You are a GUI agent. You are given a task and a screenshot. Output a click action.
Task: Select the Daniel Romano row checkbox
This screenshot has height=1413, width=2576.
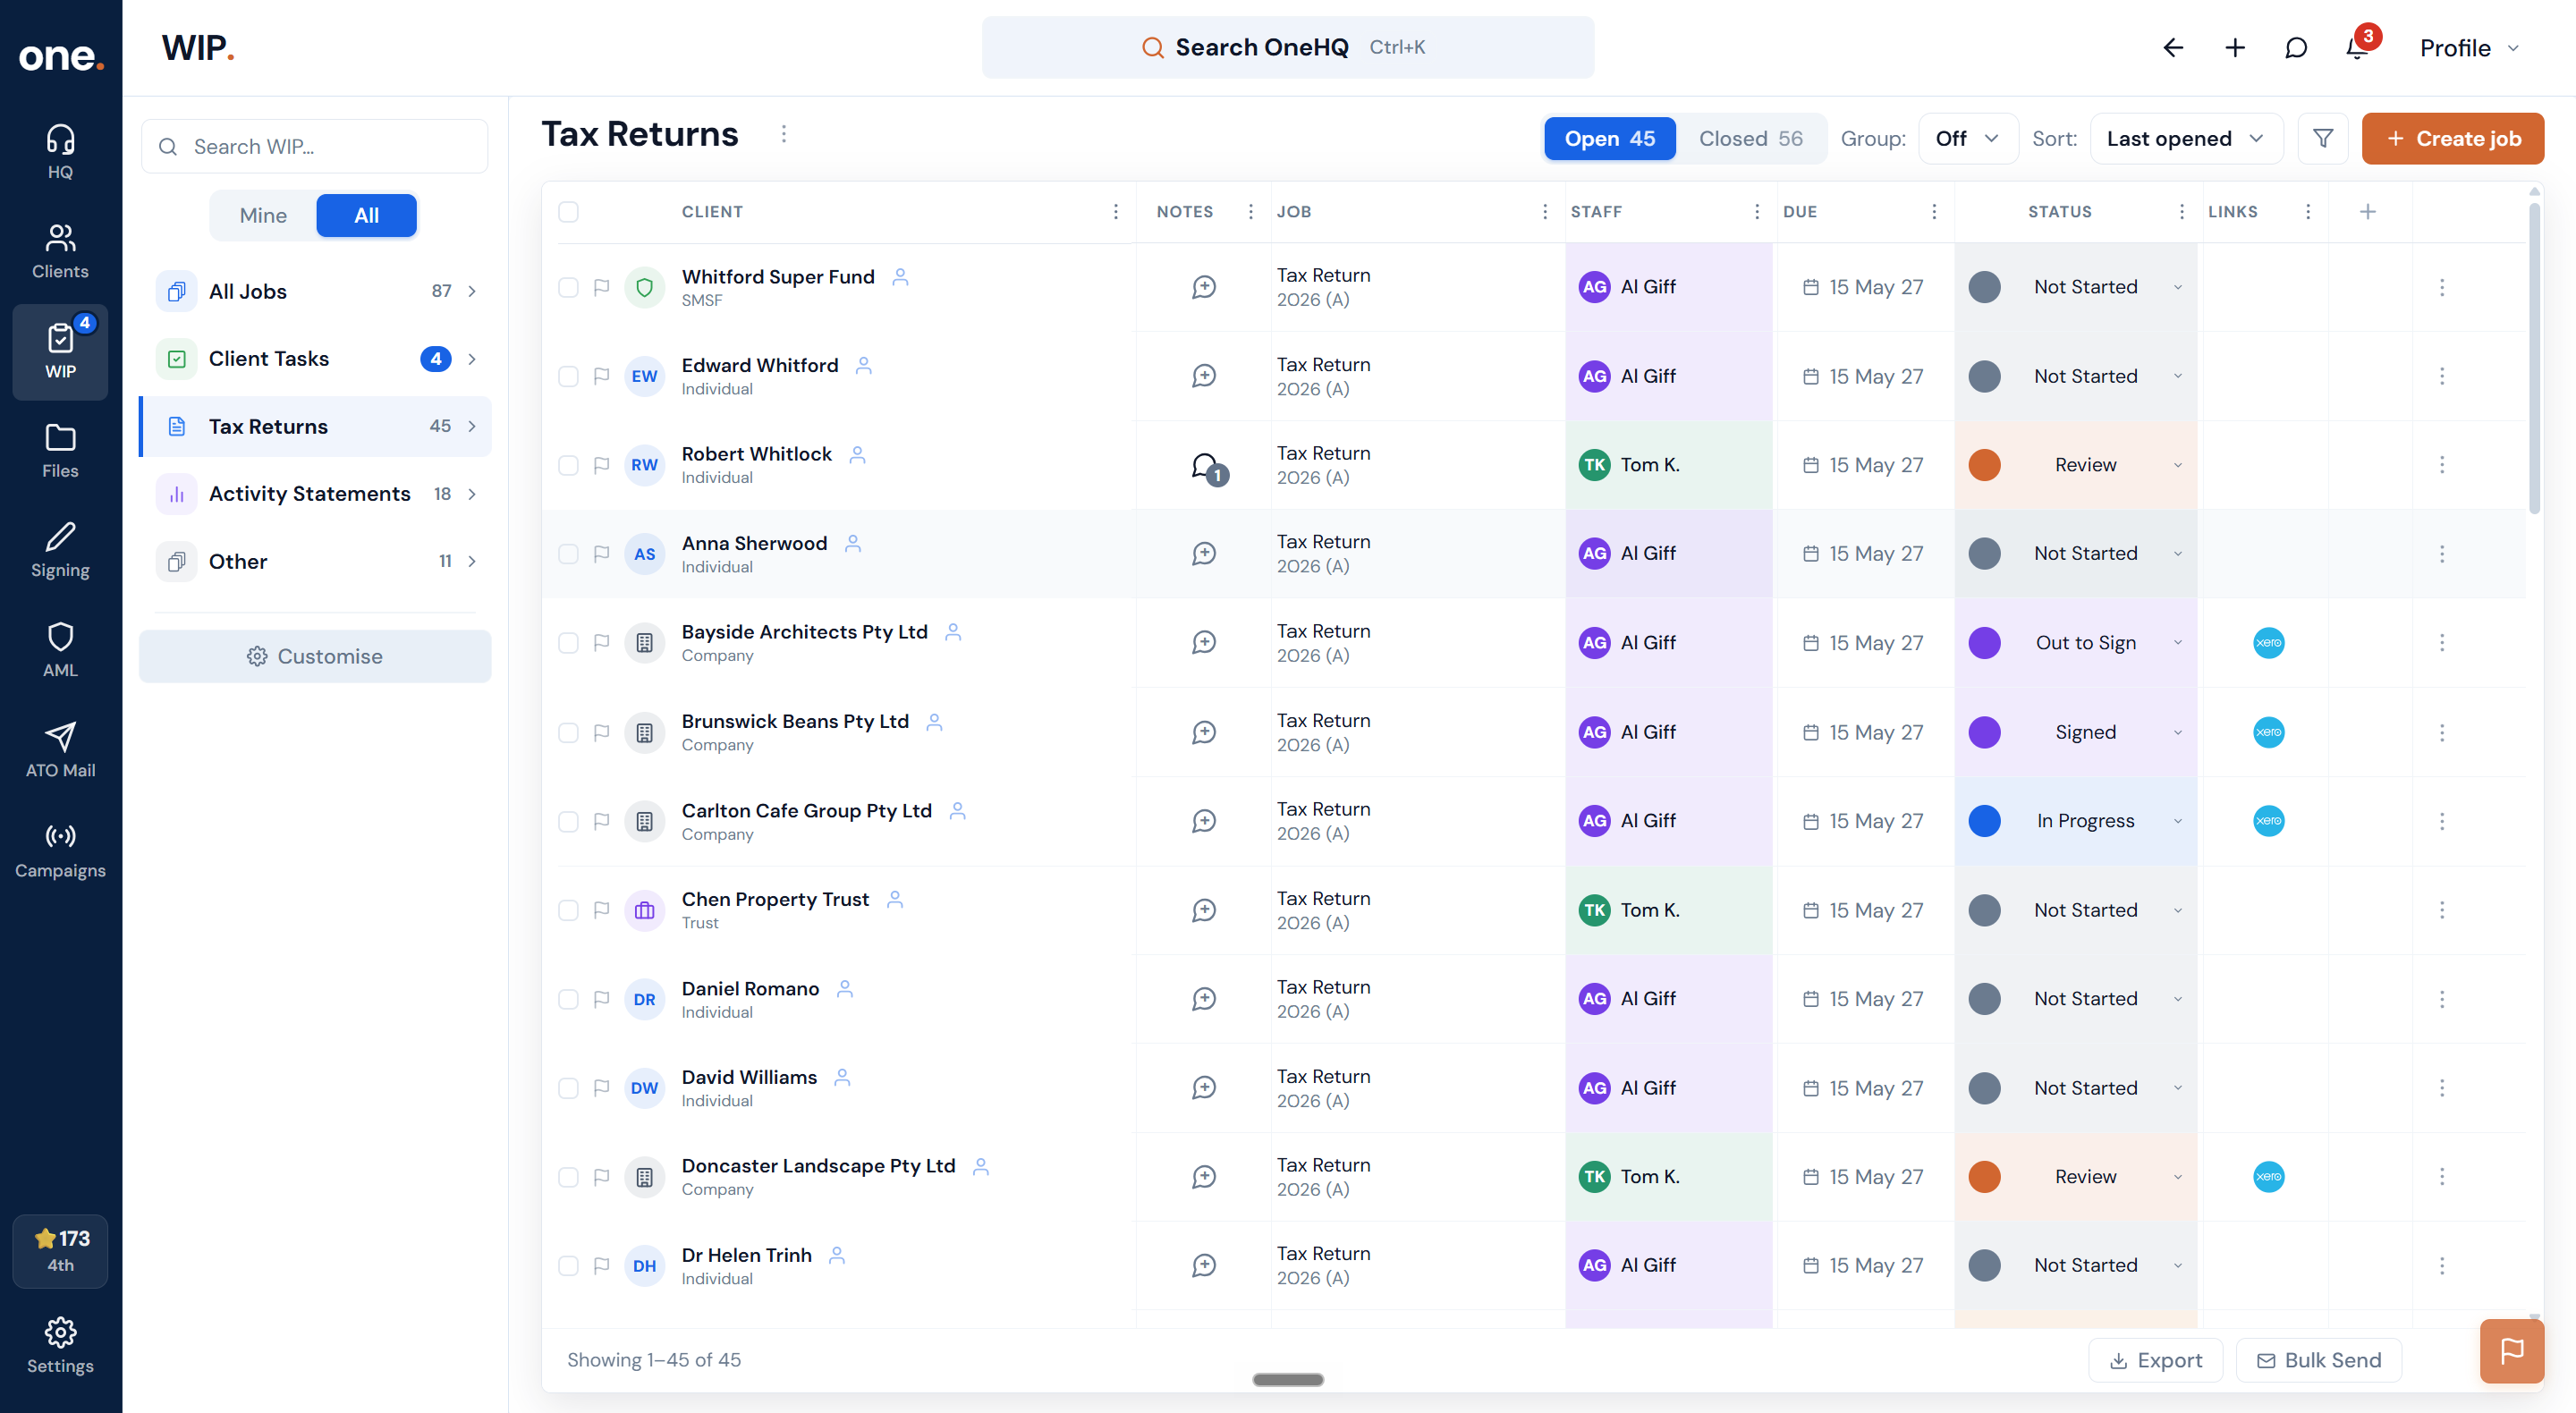click(x=568, y=999)
